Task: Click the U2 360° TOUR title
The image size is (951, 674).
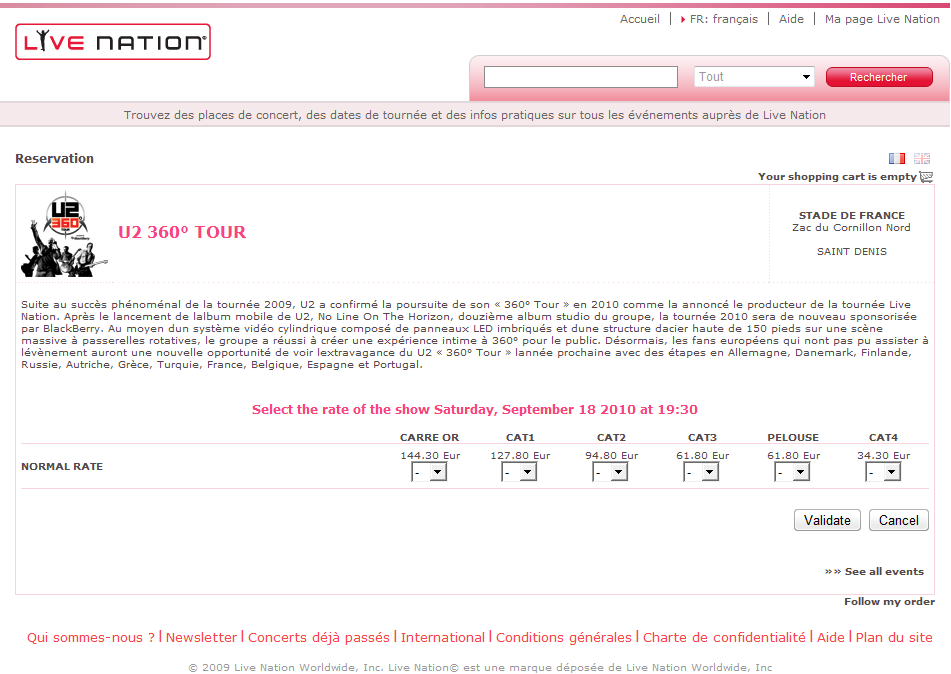Action: click(182, 232)
